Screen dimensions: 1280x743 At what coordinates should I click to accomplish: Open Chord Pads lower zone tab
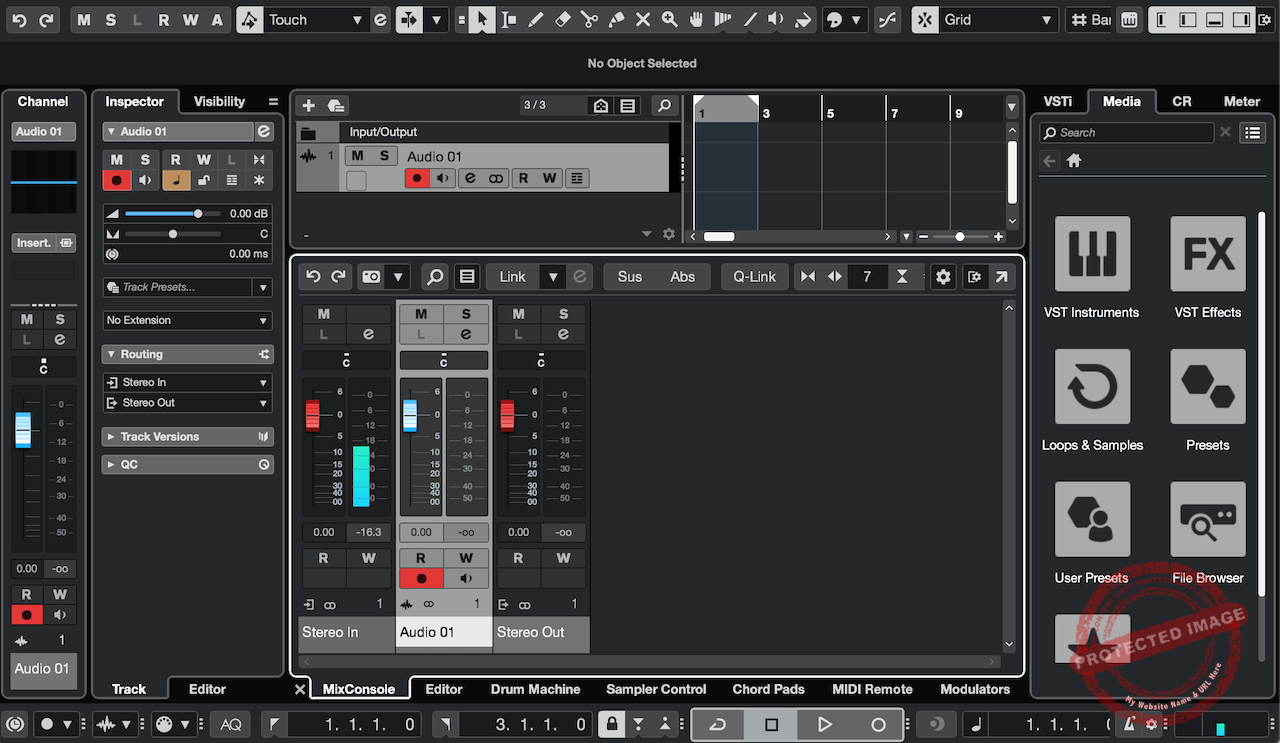(x=768, y=689)
